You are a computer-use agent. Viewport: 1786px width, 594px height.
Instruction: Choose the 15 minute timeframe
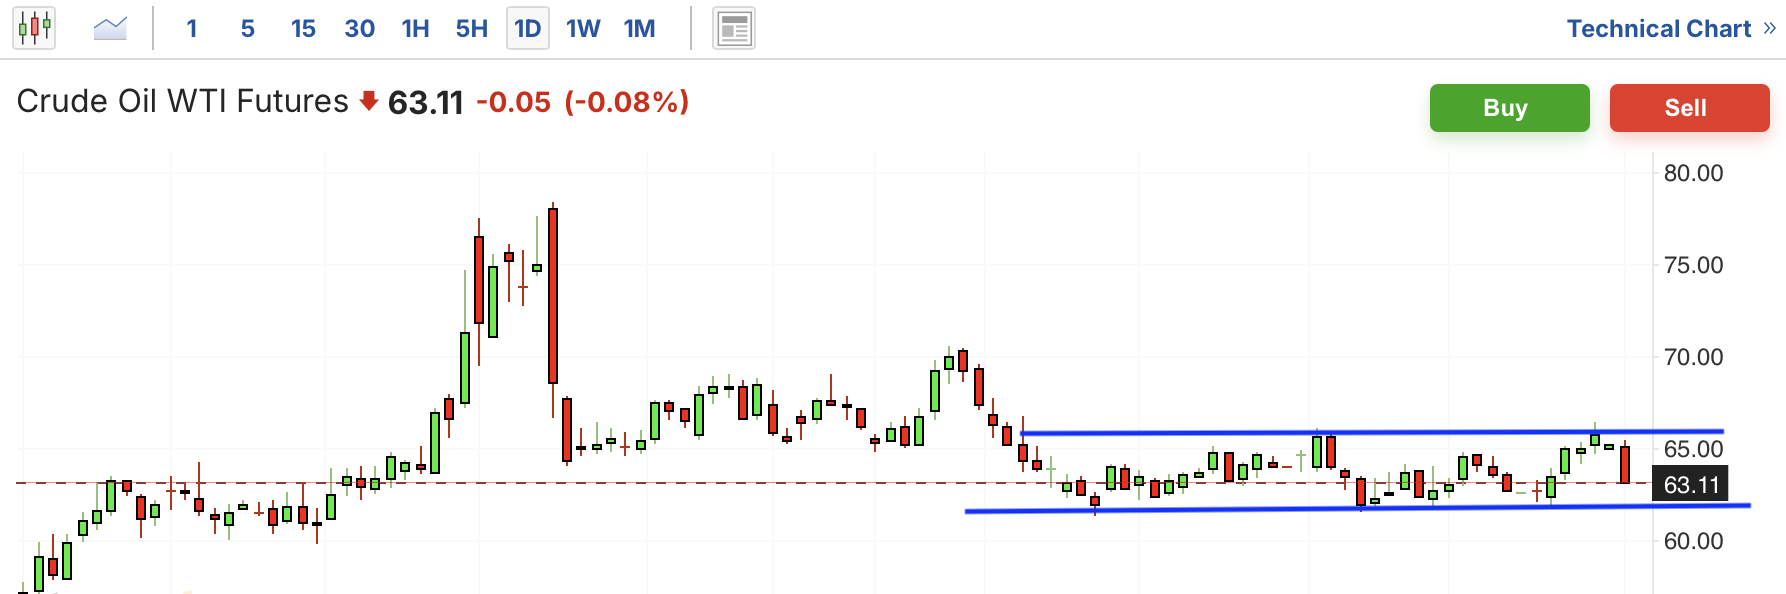point(303,29)
